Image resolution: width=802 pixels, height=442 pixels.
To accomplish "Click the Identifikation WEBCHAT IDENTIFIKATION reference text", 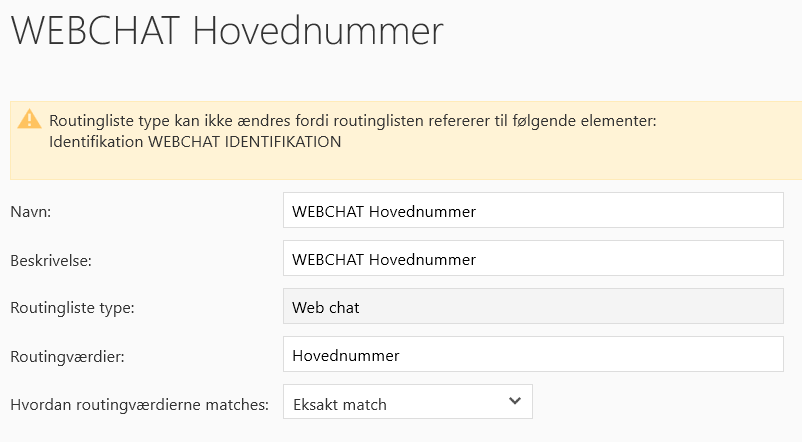I will pos(195,142).
